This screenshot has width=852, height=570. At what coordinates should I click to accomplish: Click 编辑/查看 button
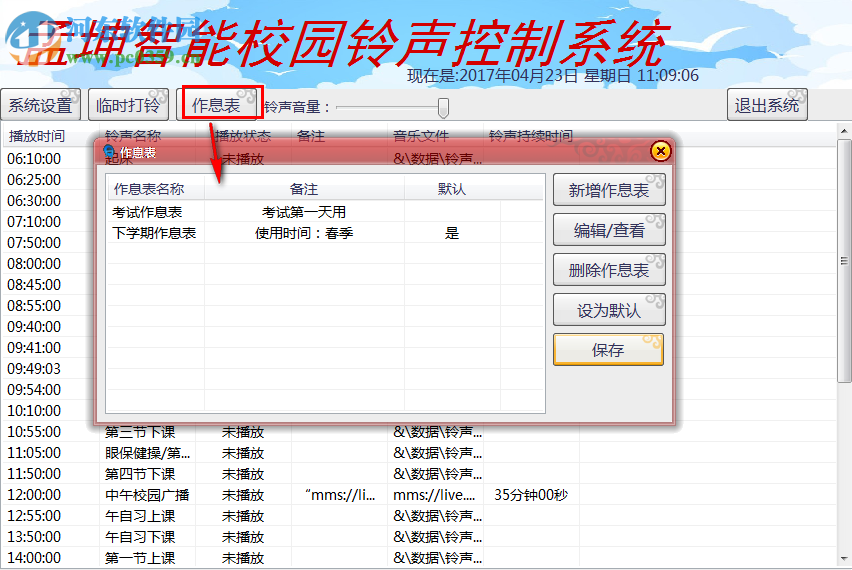(x=609, y=230)
